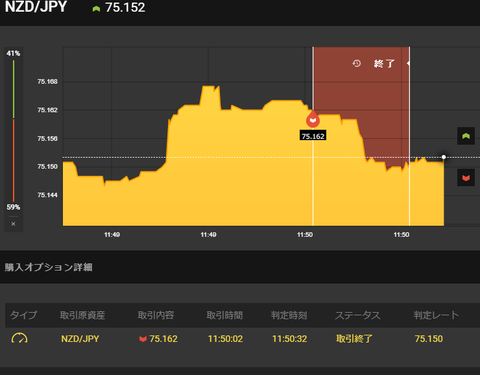Click the small arrow at red zone's right edge
Image resolution: width=480 pixels, height=375 pixels.
[408, 63]
